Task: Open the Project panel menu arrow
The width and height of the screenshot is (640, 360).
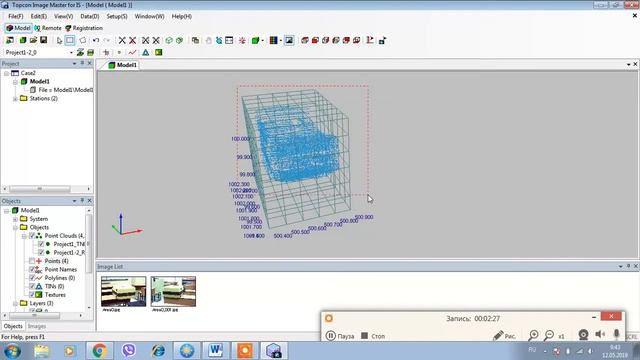Action: [x=74, y=64]
